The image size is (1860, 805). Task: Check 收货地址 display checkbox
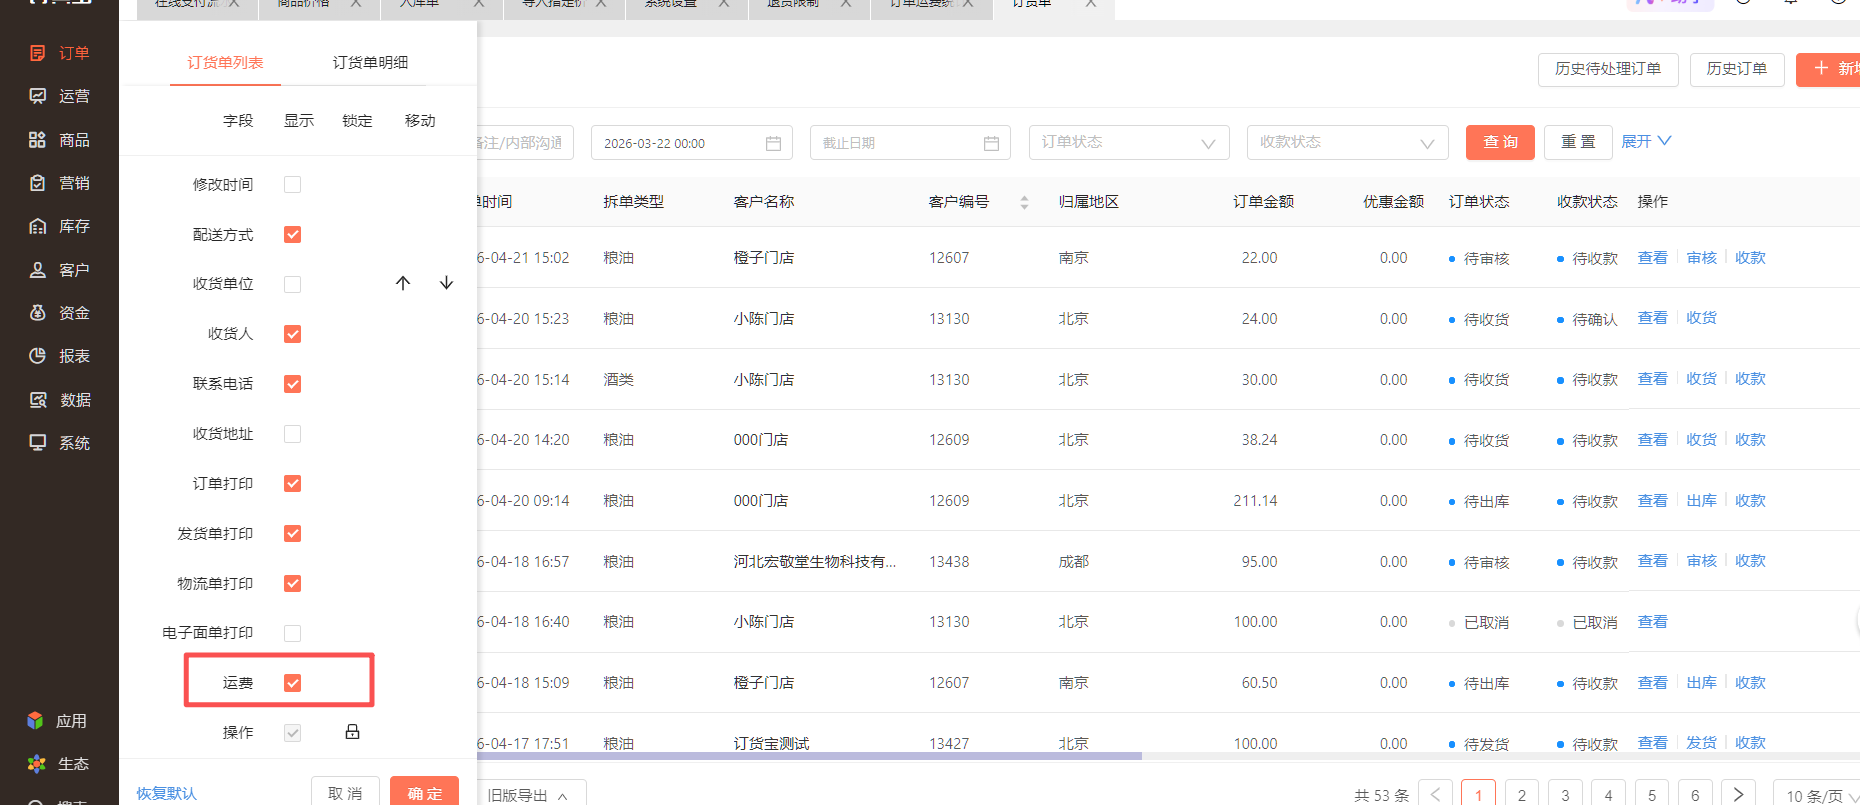292,434
